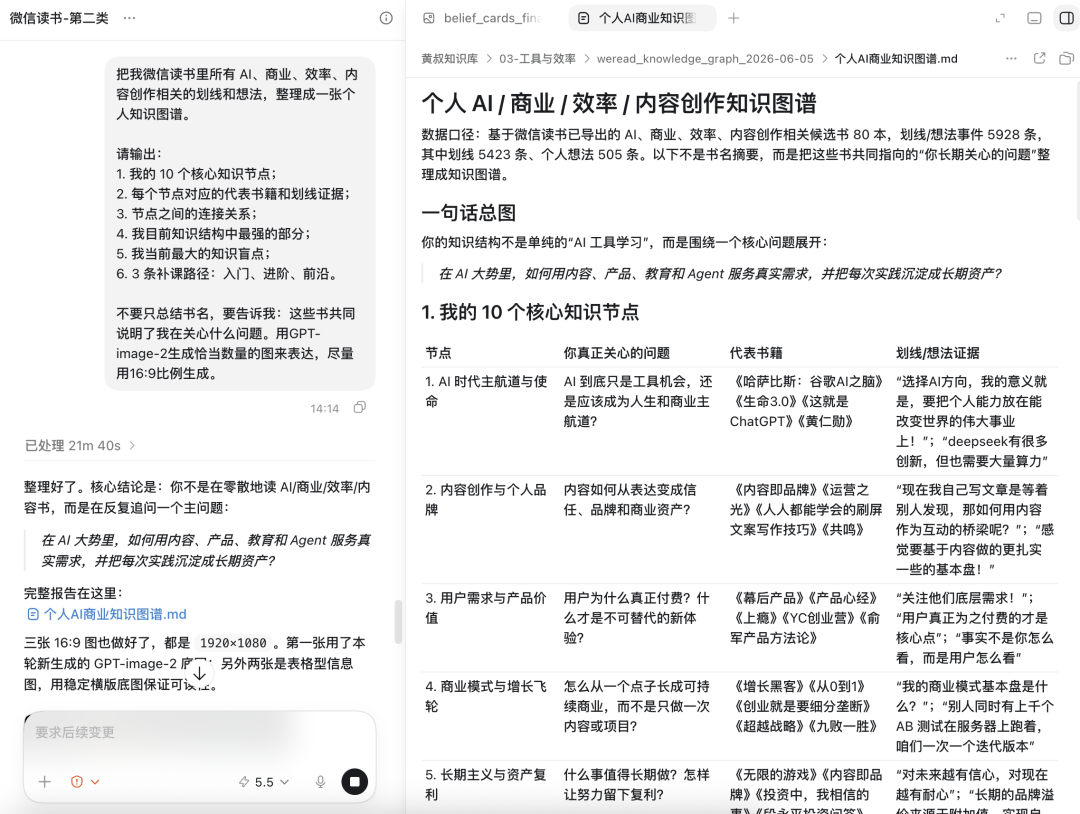This screenshot has height=814, width=1080.
Task: Open the 03-工具与效率 breadcrumb folder
Action: click(537, 59)
